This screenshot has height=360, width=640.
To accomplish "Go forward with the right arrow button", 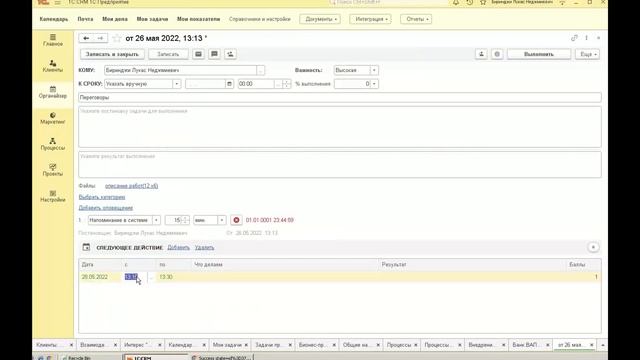I will pyautogui.click(x=100, y=38).
